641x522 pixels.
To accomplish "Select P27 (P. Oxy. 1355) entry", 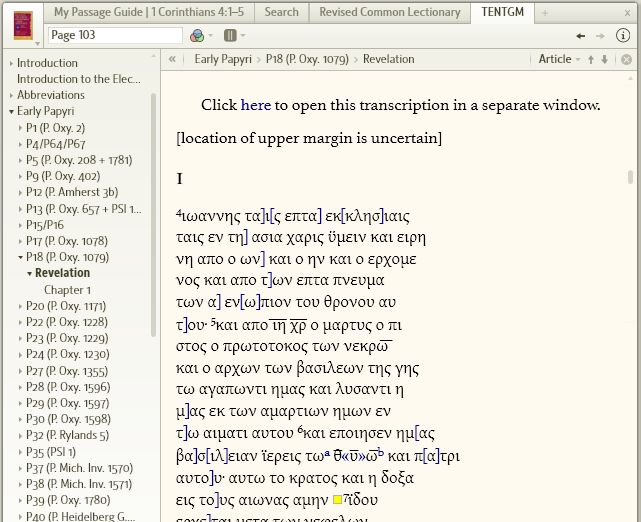I will 67,371.
